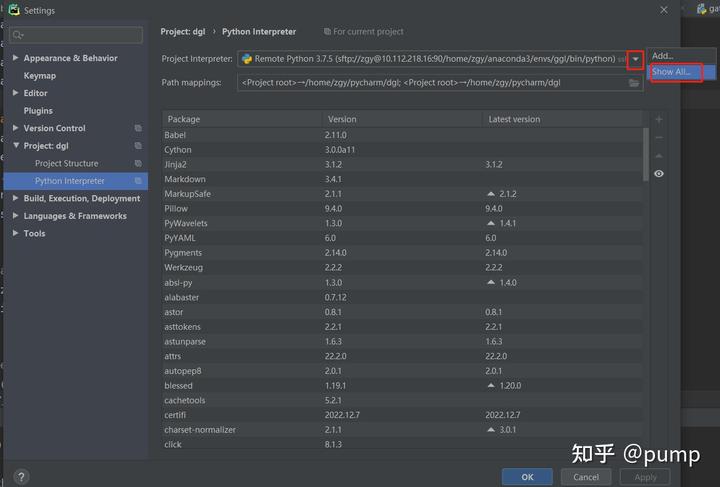Expand the Editor section
The width and height of the screenshot is (720, 487).
point(15,93)
